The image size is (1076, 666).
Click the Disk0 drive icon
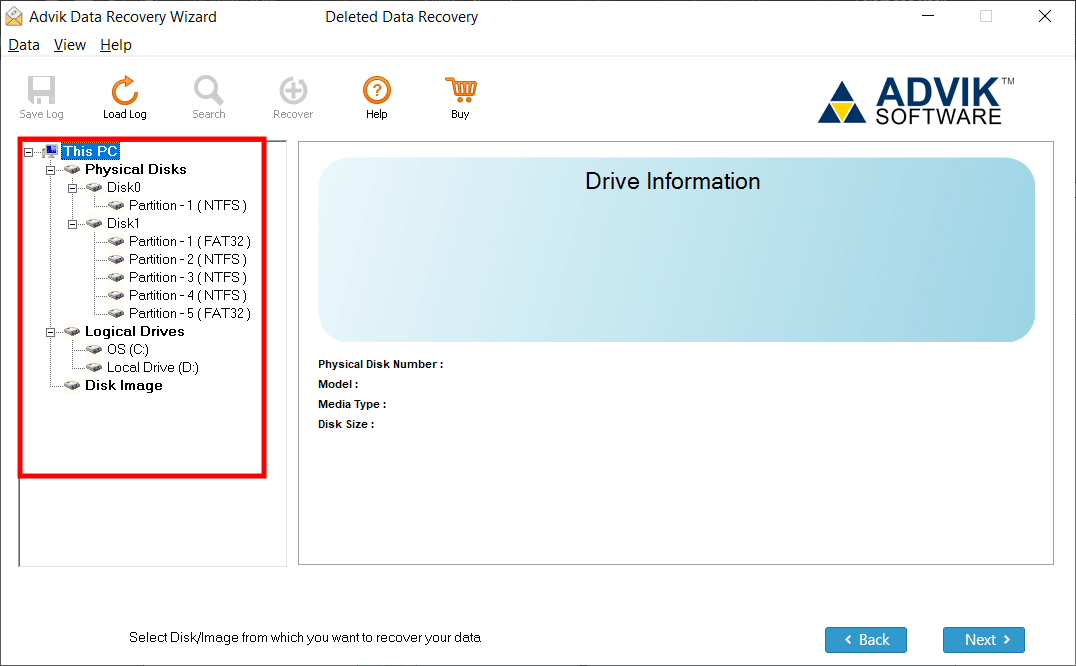click(x=94, y=187)
